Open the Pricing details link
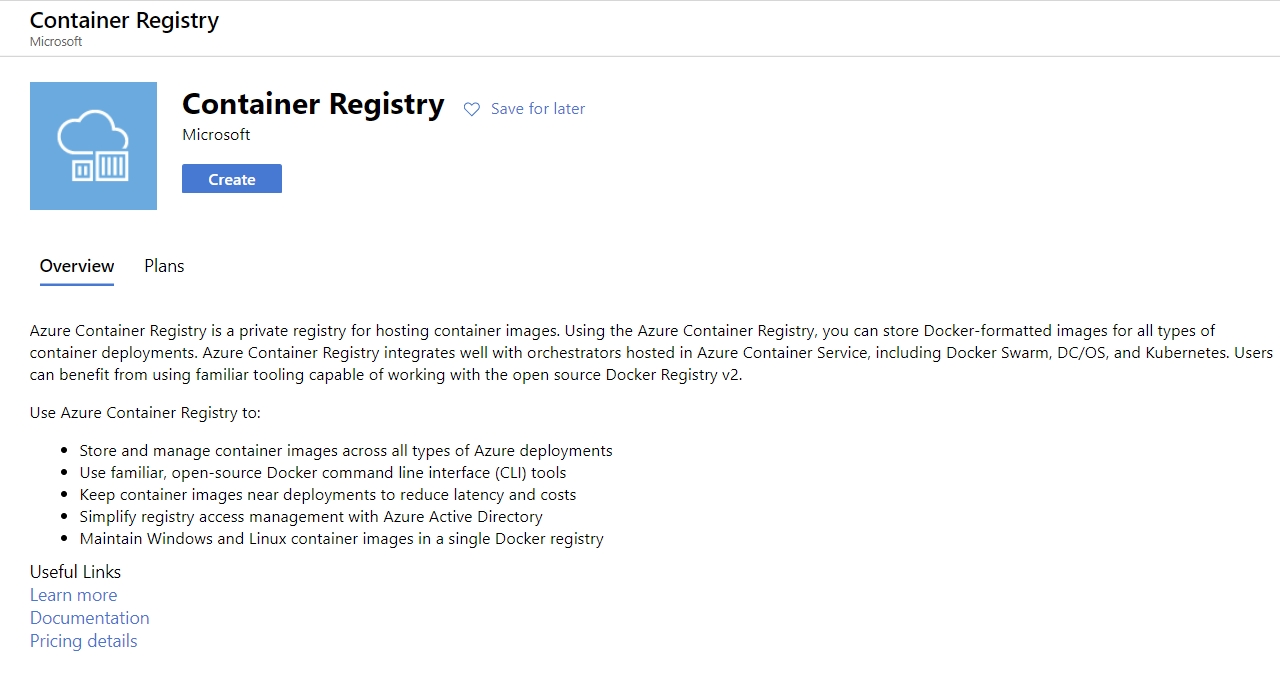This screenshot has width=1280, height=674. [x=83, y=641]
